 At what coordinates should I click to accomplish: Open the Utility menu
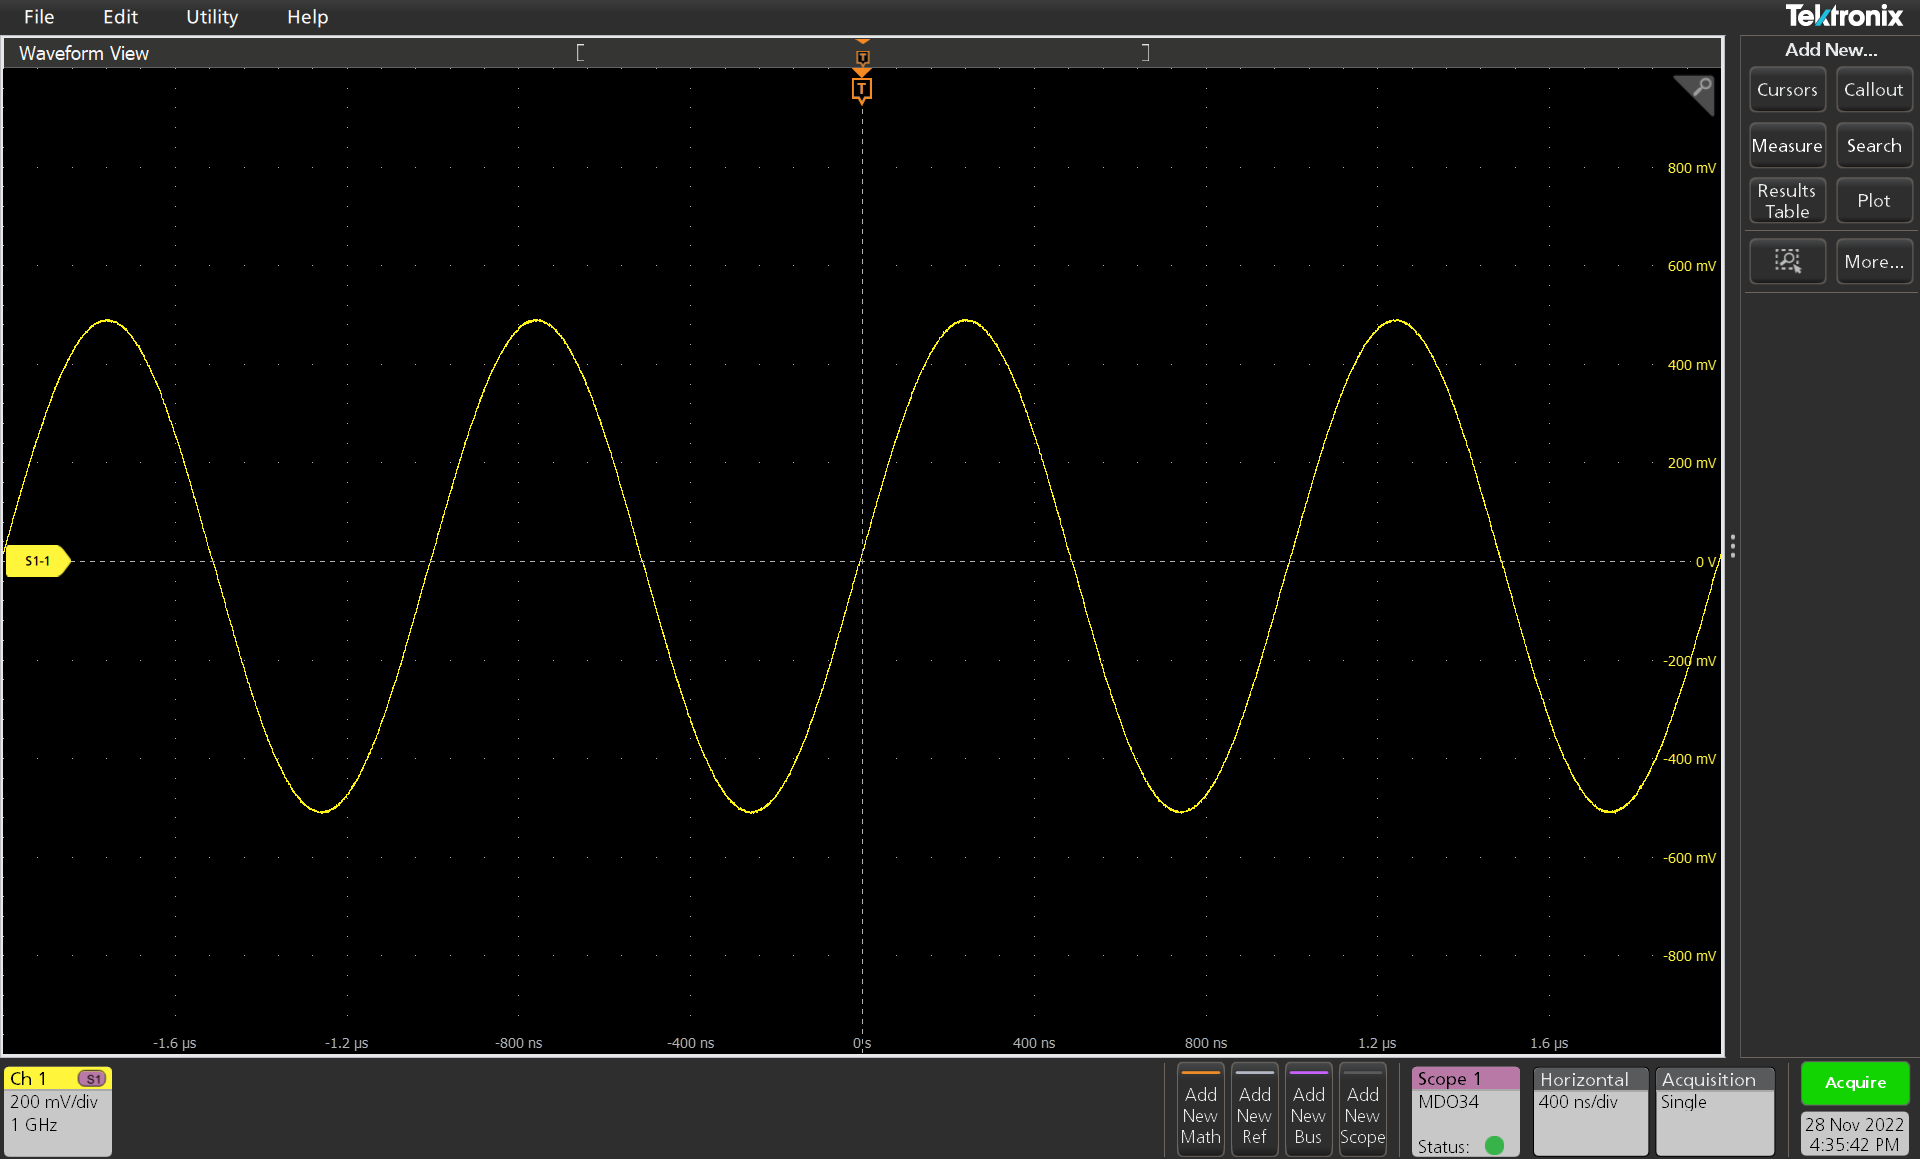(x=212, y=17)
